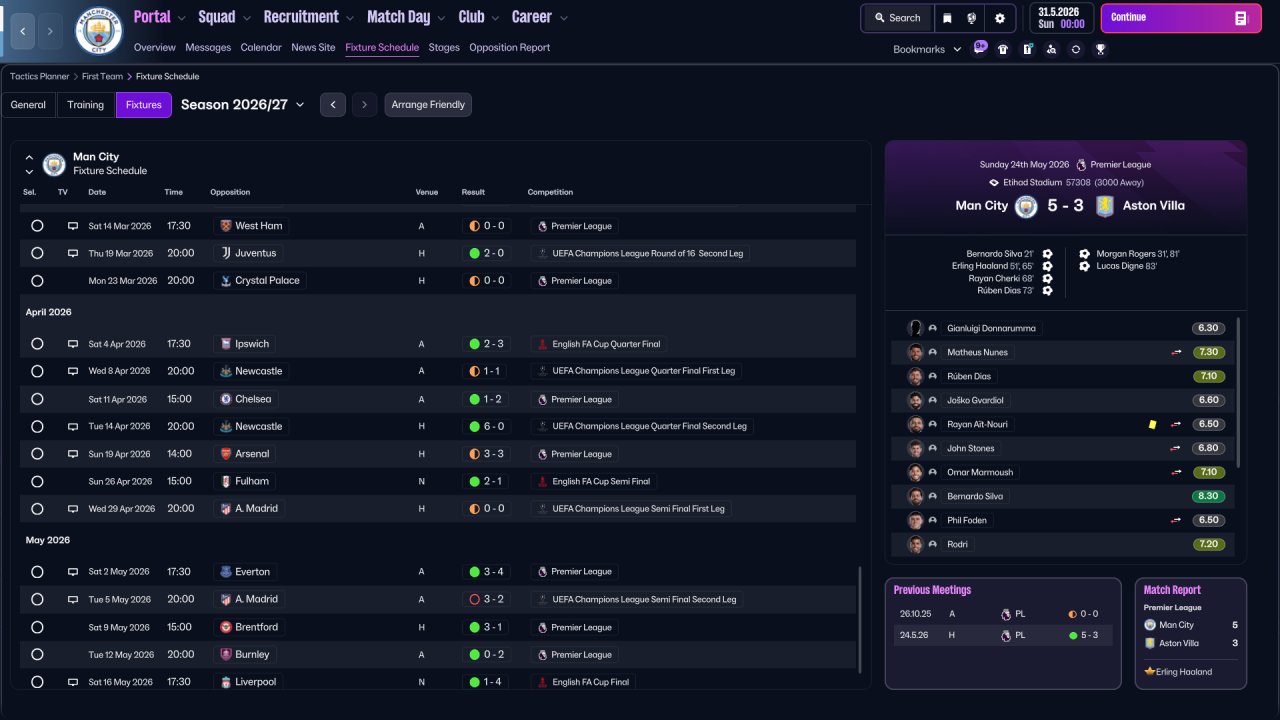Open the Match Day menu dropdown
The width and height of the screenshot is (1280, 720).
(x=407, y=17)
